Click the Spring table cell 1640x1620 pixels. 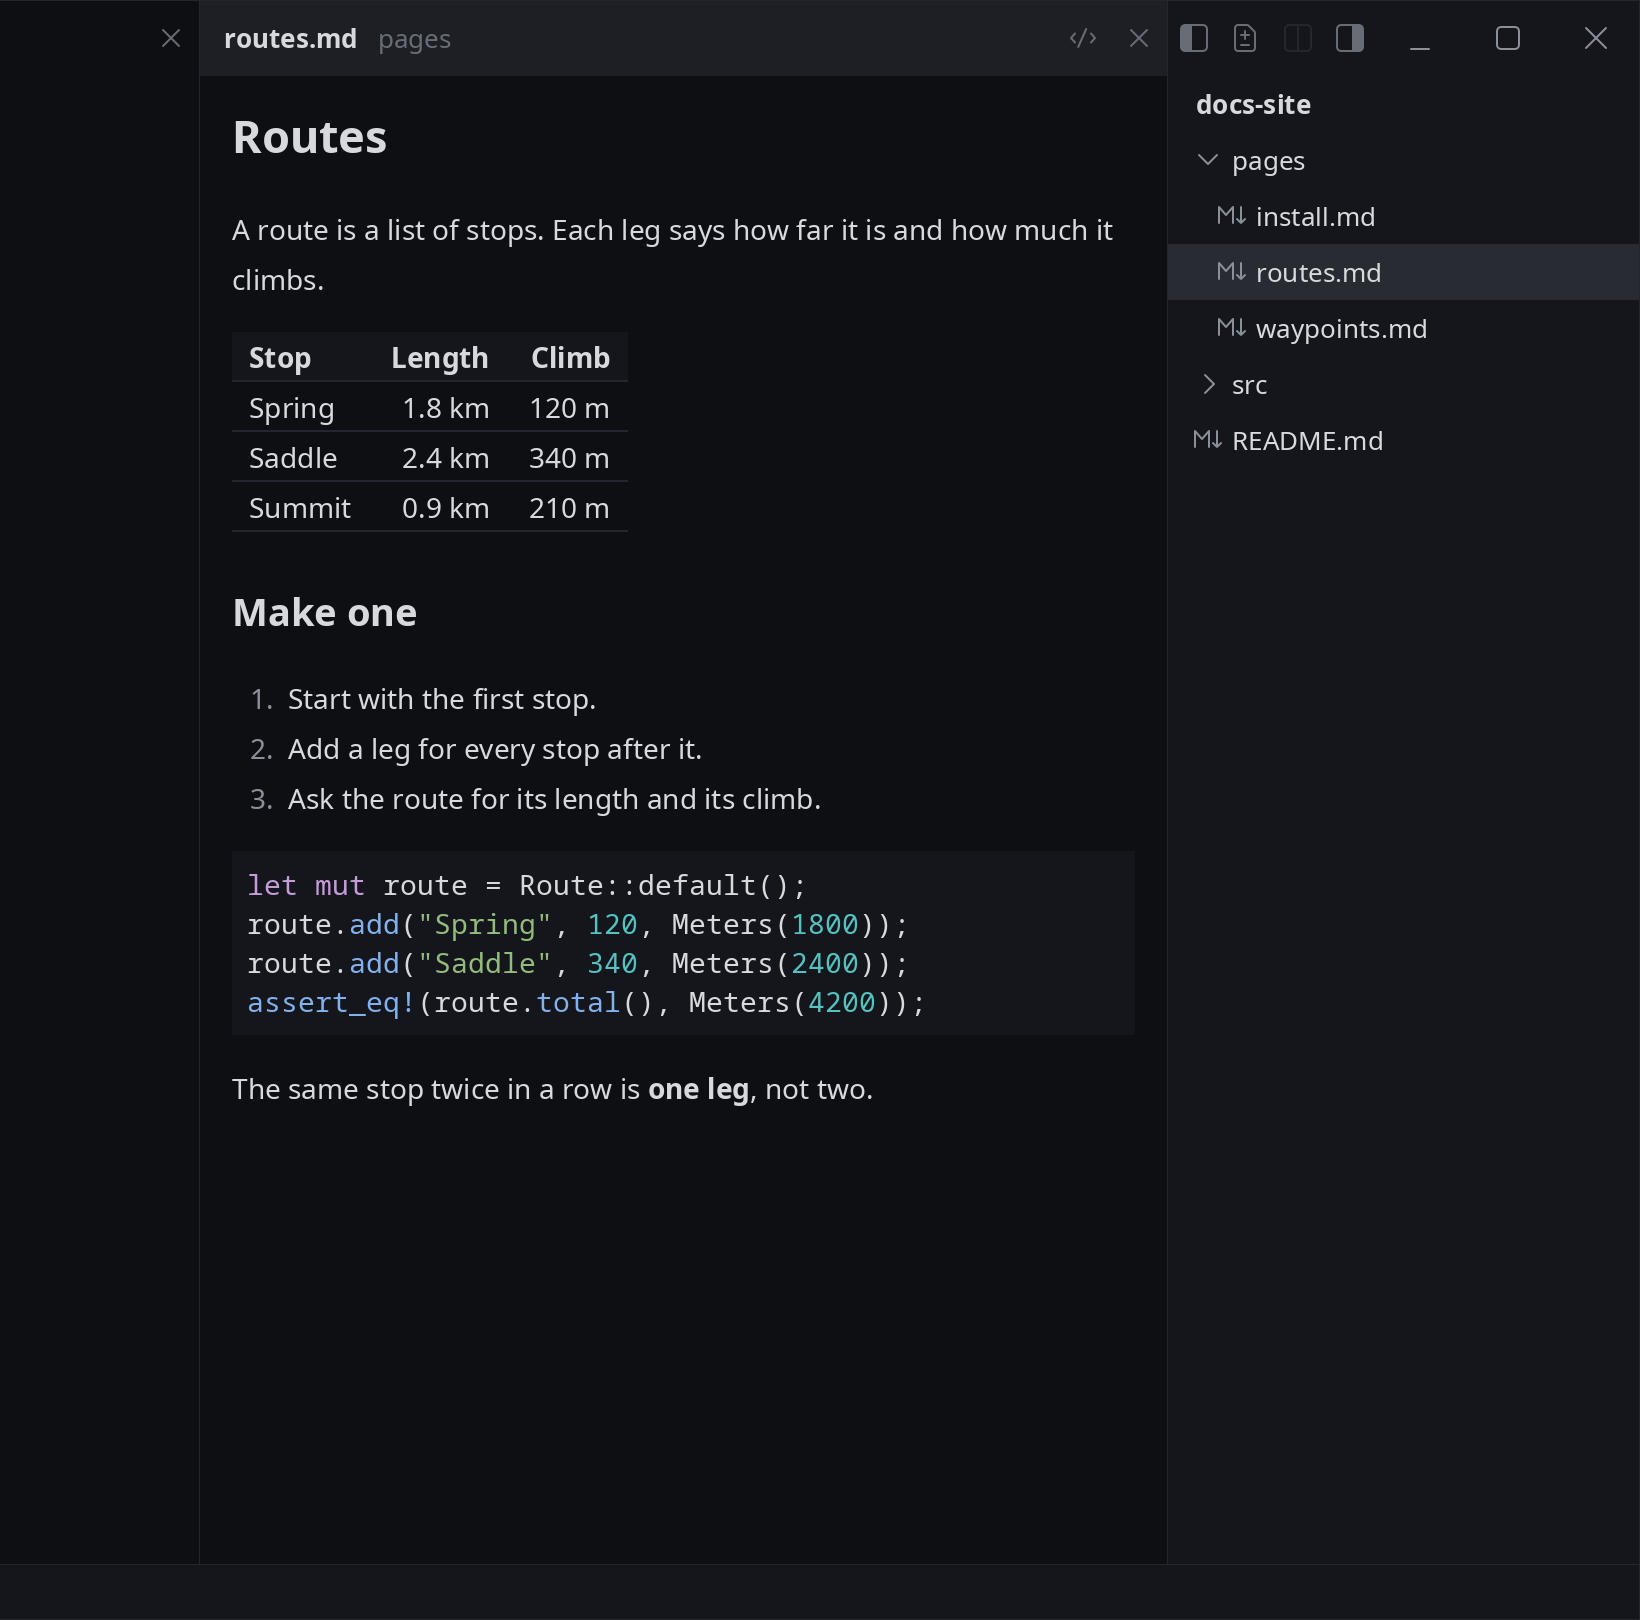tap(292, 408)
